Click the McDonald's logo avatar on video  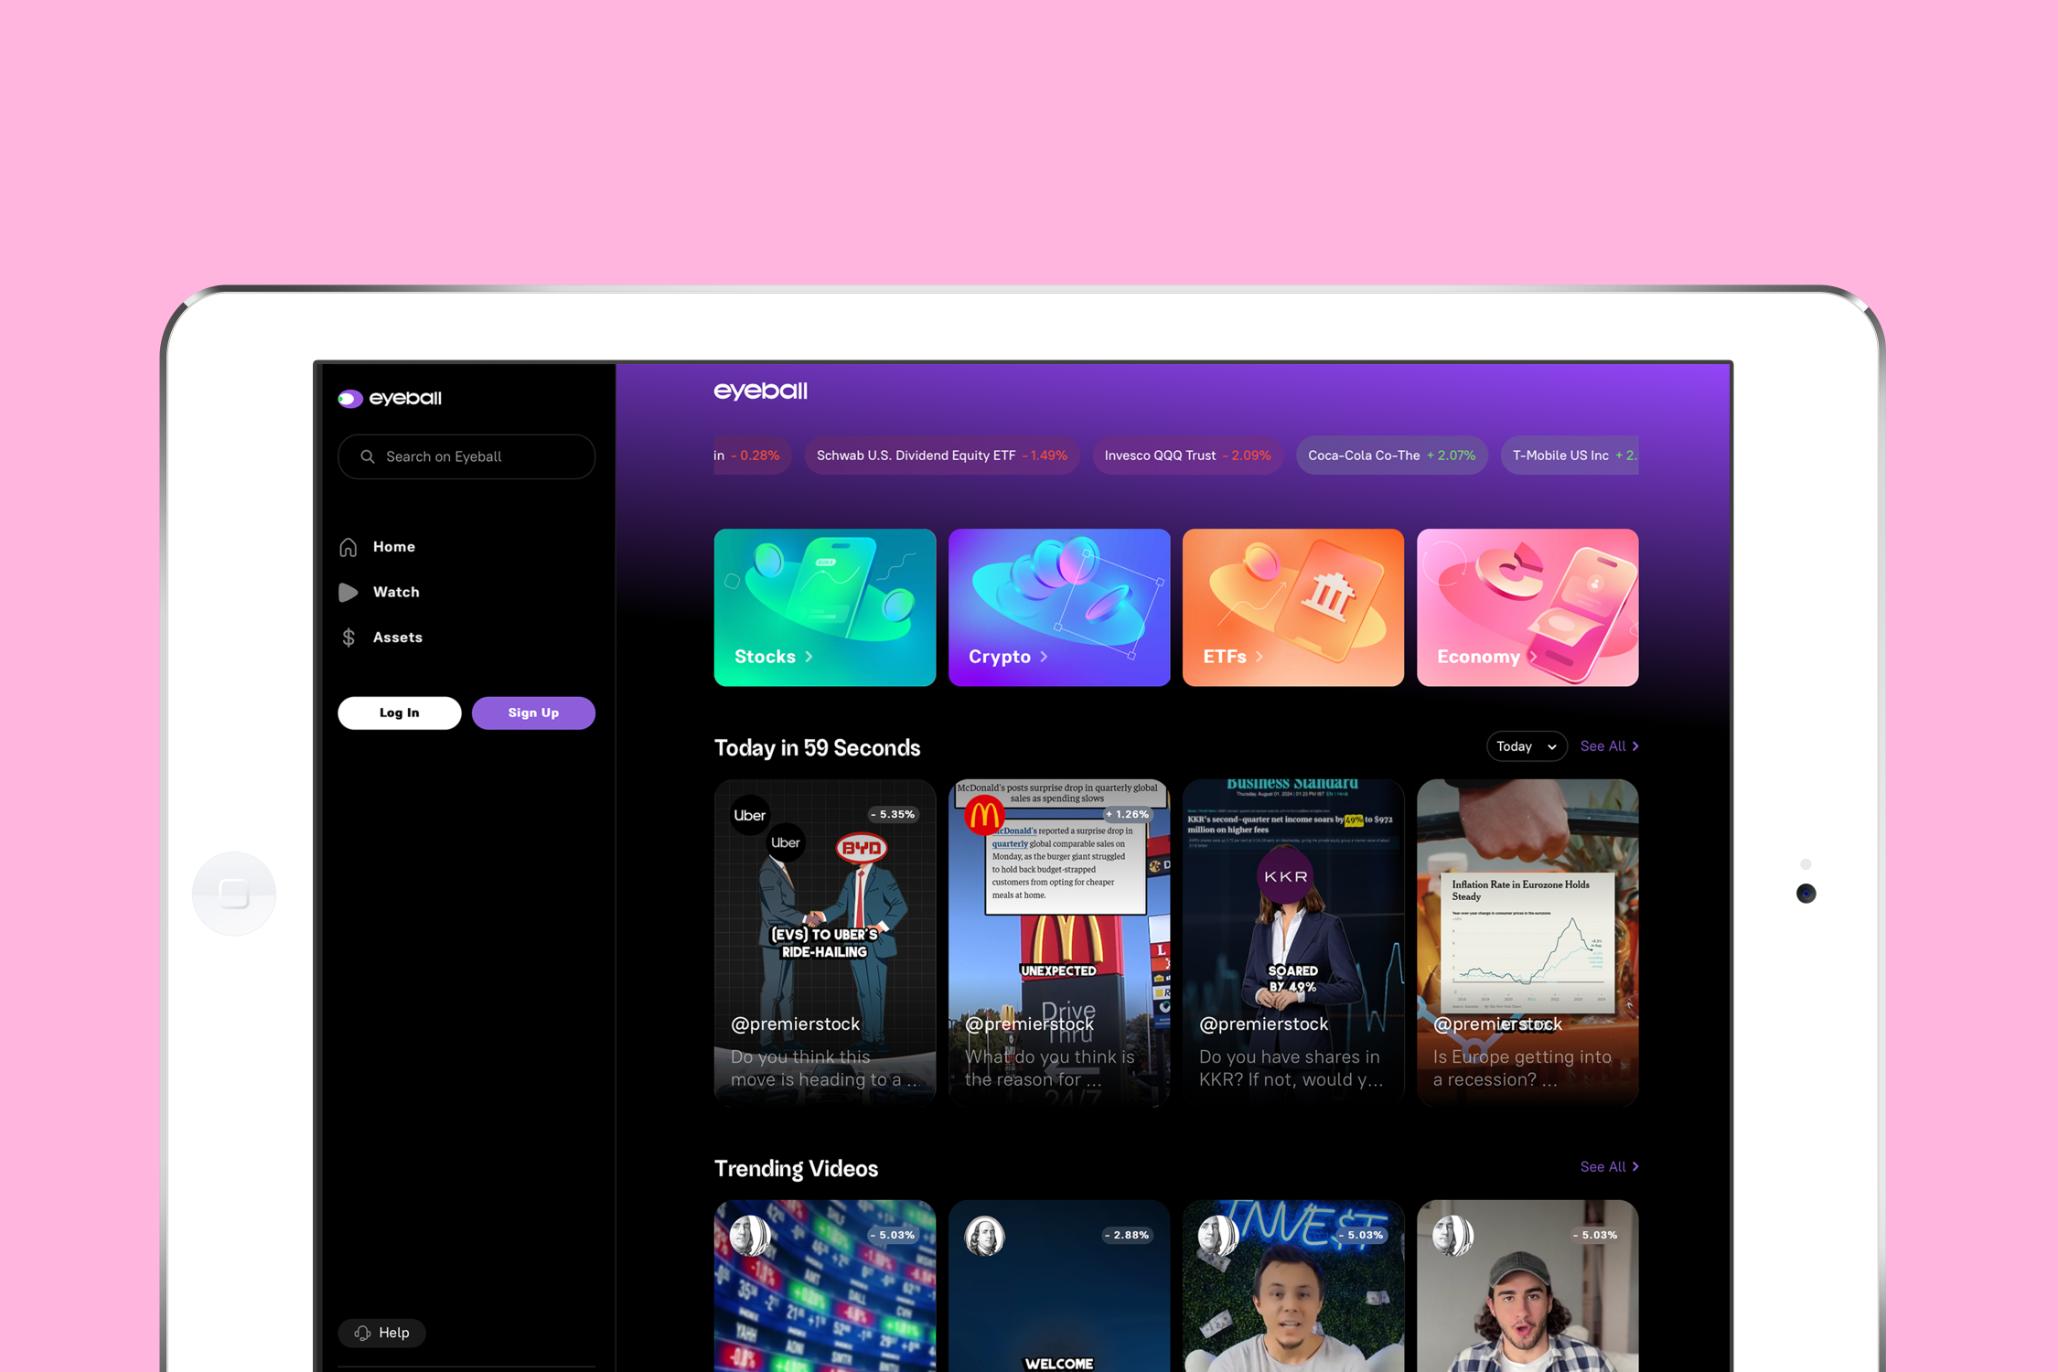[x=984, y=815]
